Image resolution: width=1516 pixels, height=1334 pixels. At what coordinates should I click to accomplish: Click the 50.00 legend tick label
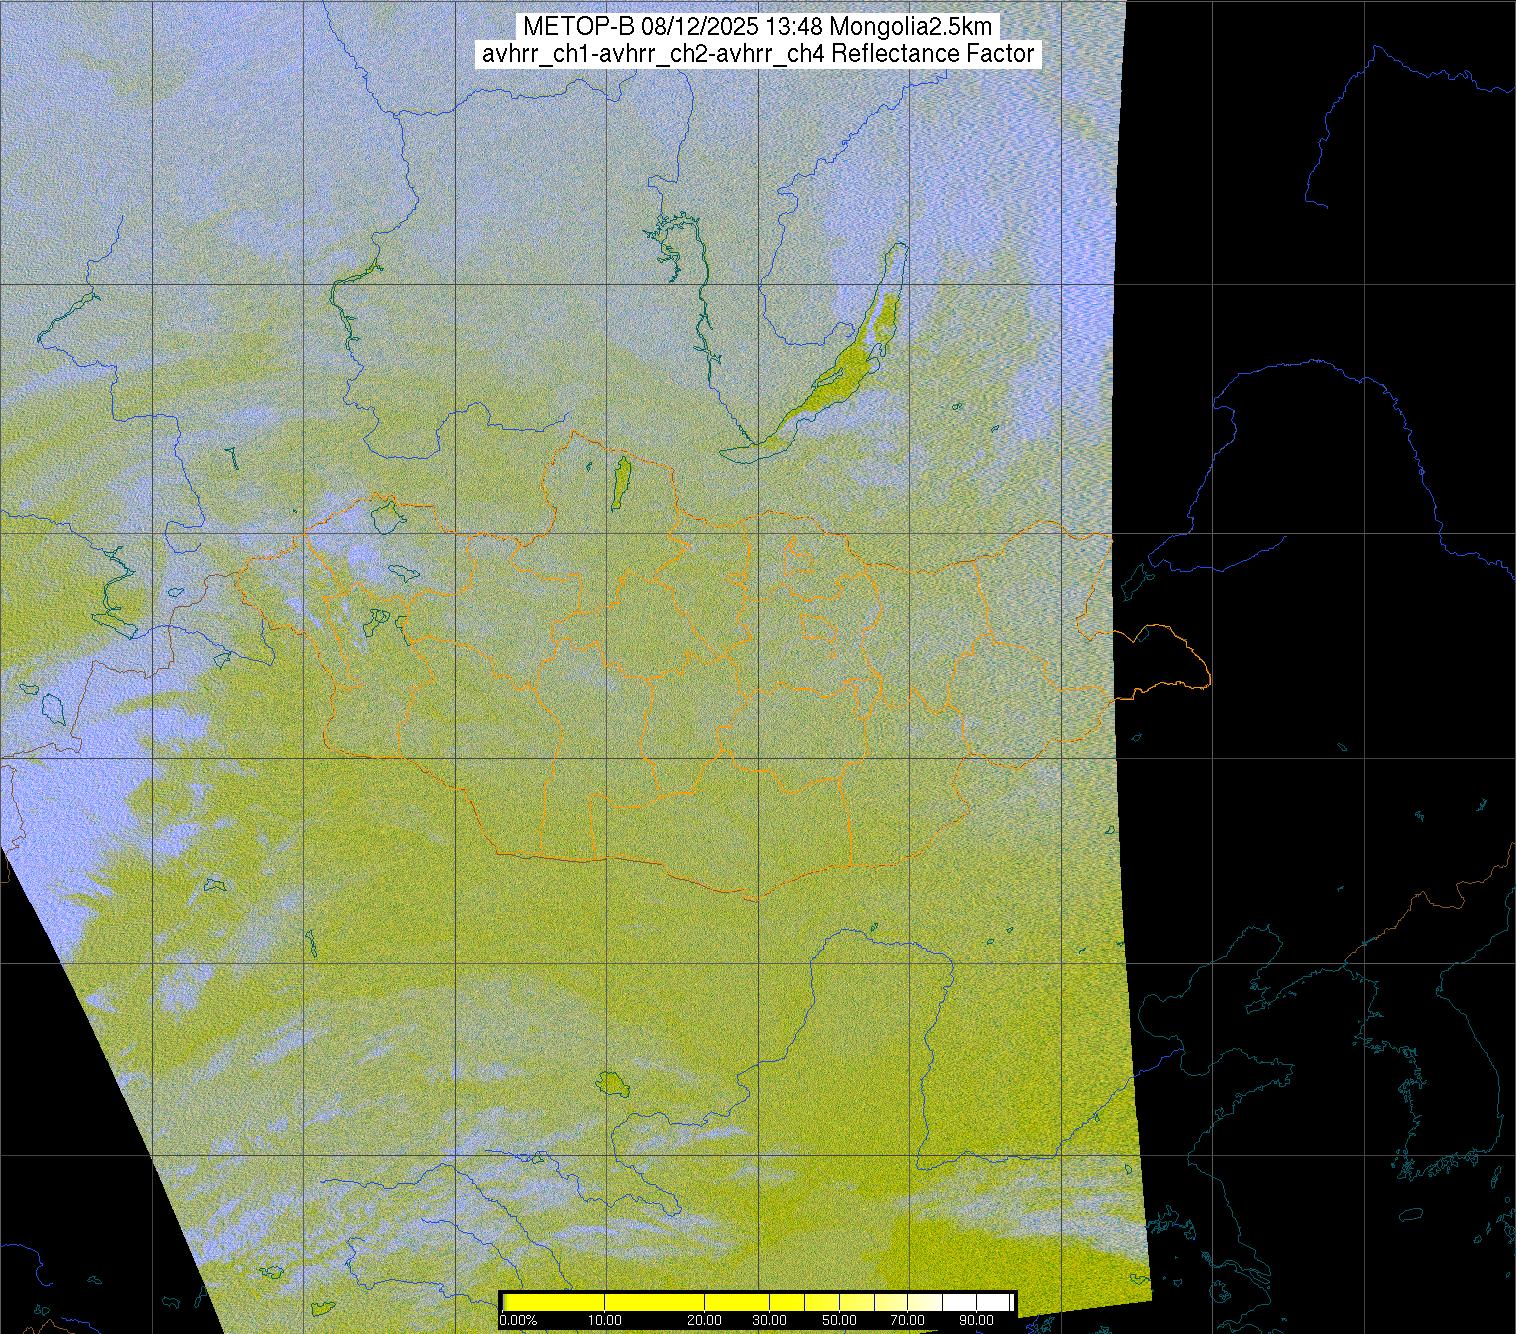pyautogui.click(x=841, y=1322)
